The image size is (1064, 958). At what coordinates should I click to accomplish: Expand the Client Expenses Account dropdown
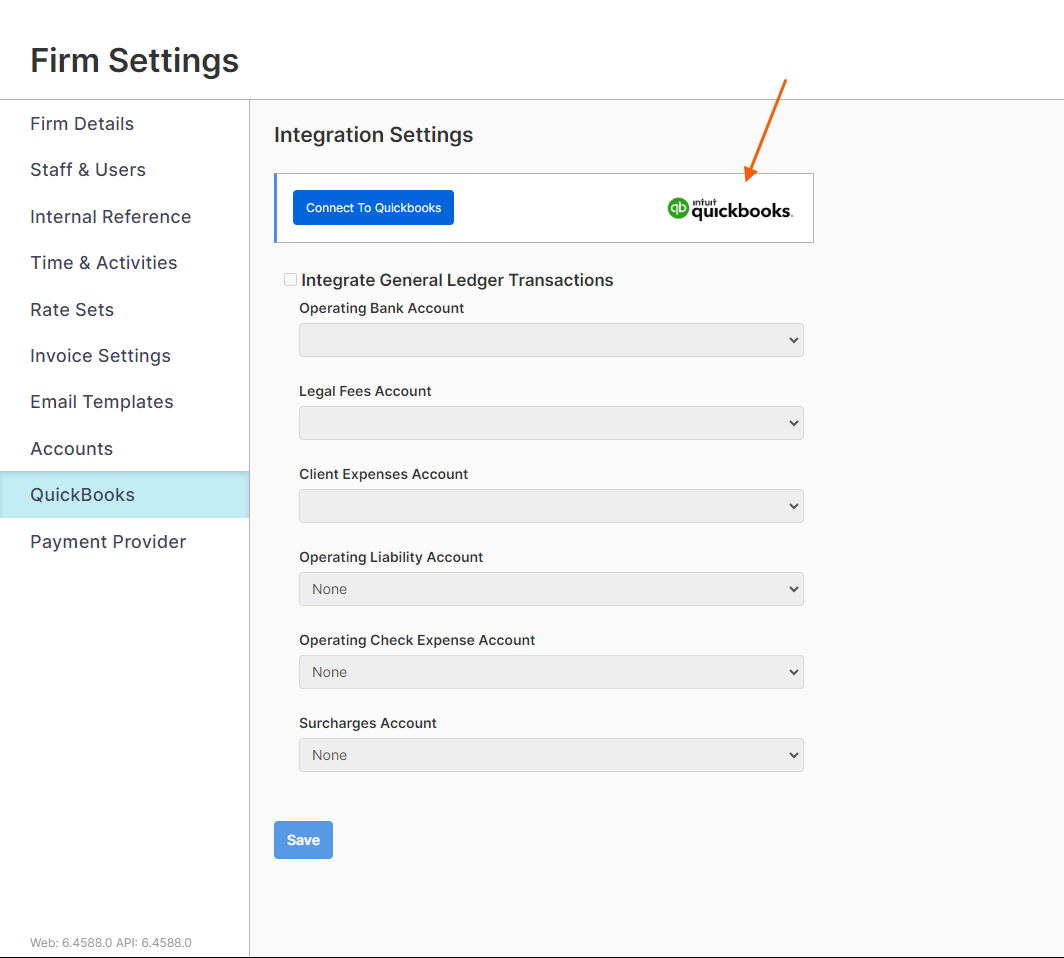pyautogui.click(x=551, y=506)
